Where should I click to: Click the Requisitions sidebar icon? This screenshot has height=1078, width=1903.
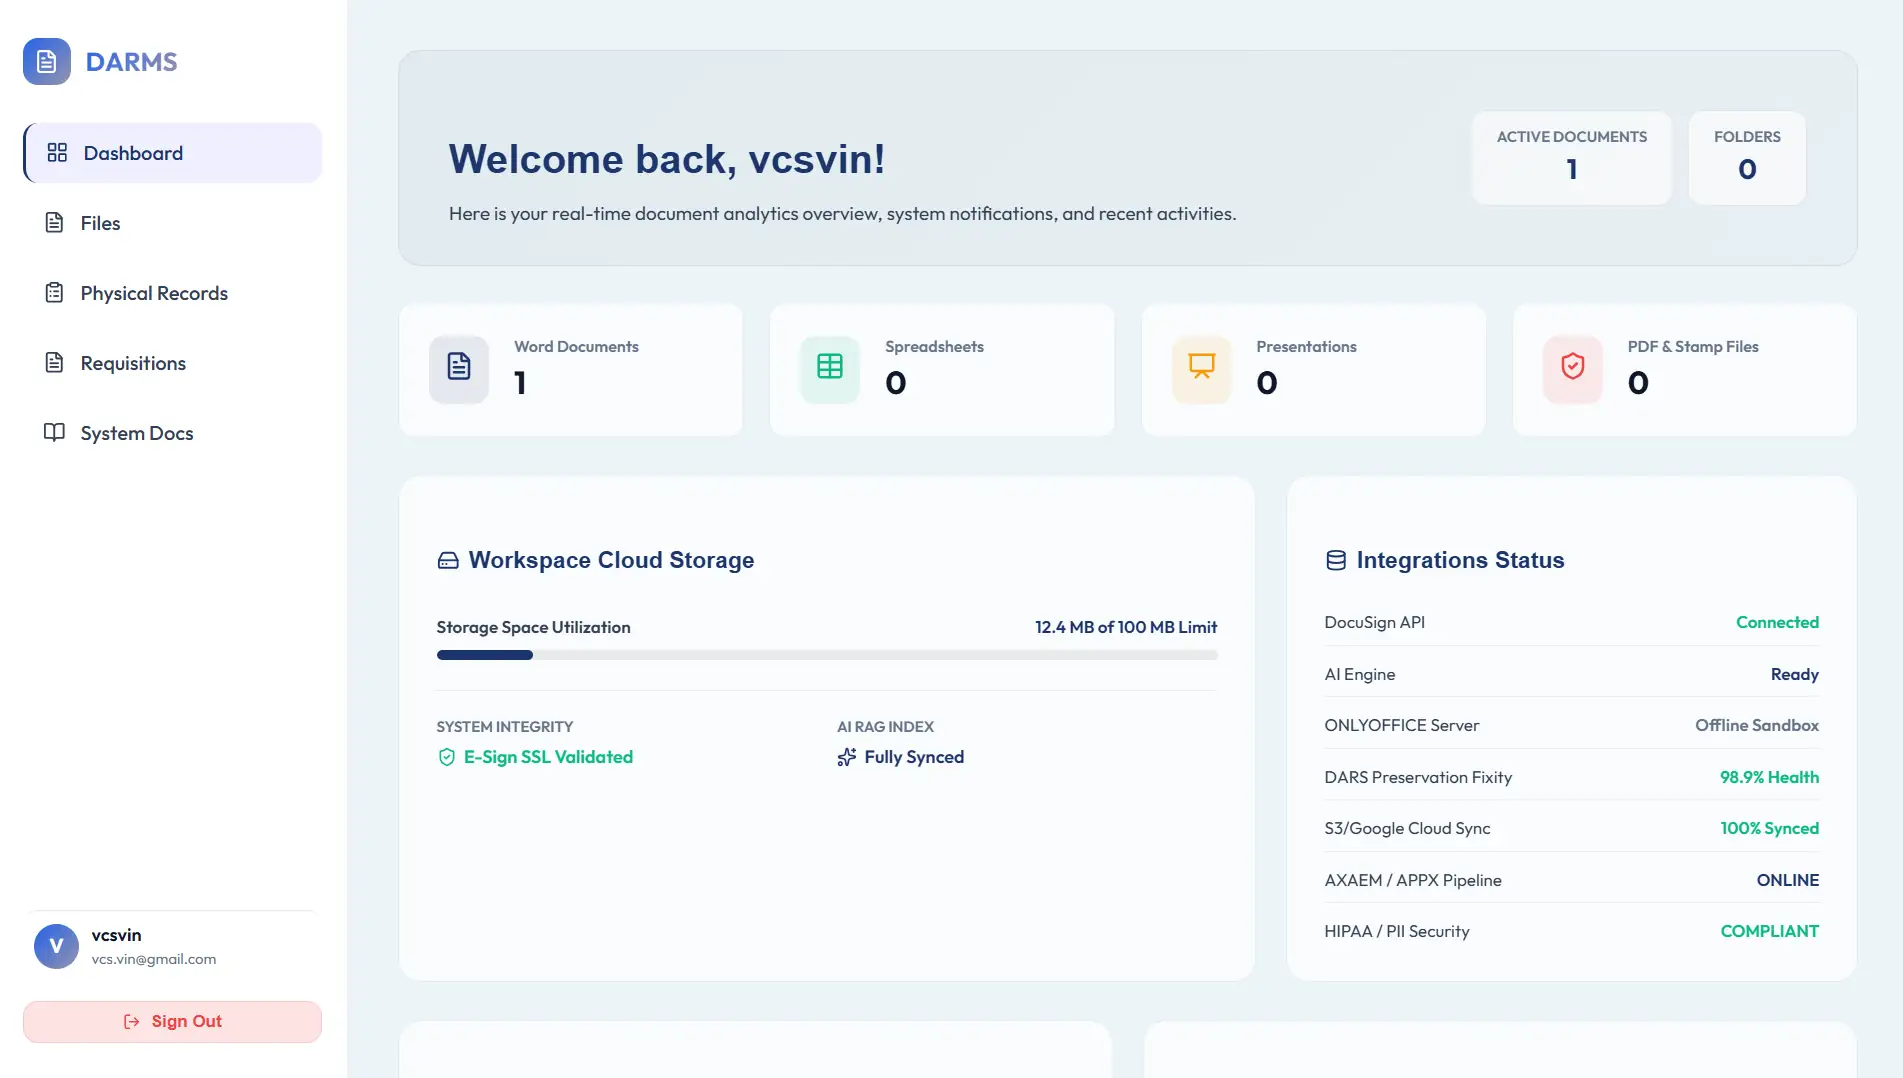pos(54,362)
